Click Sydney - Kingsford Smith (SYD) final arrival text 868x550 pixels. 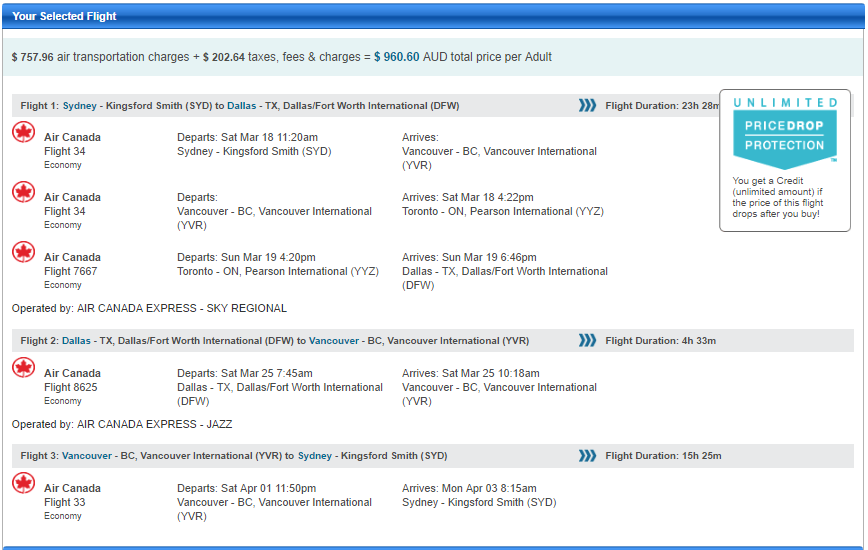pos(479,502)
